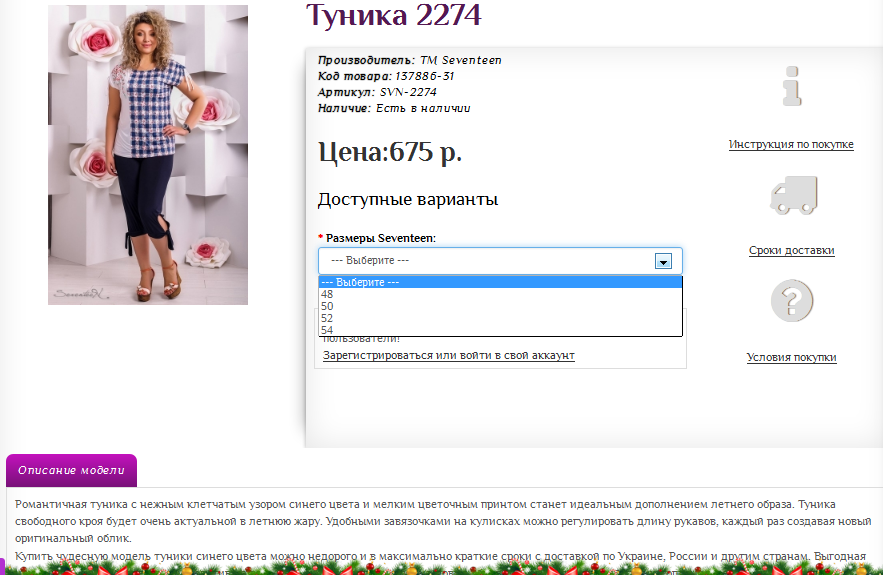Click the Доступные варианты heading
The image size is (883, 575).
408,199
